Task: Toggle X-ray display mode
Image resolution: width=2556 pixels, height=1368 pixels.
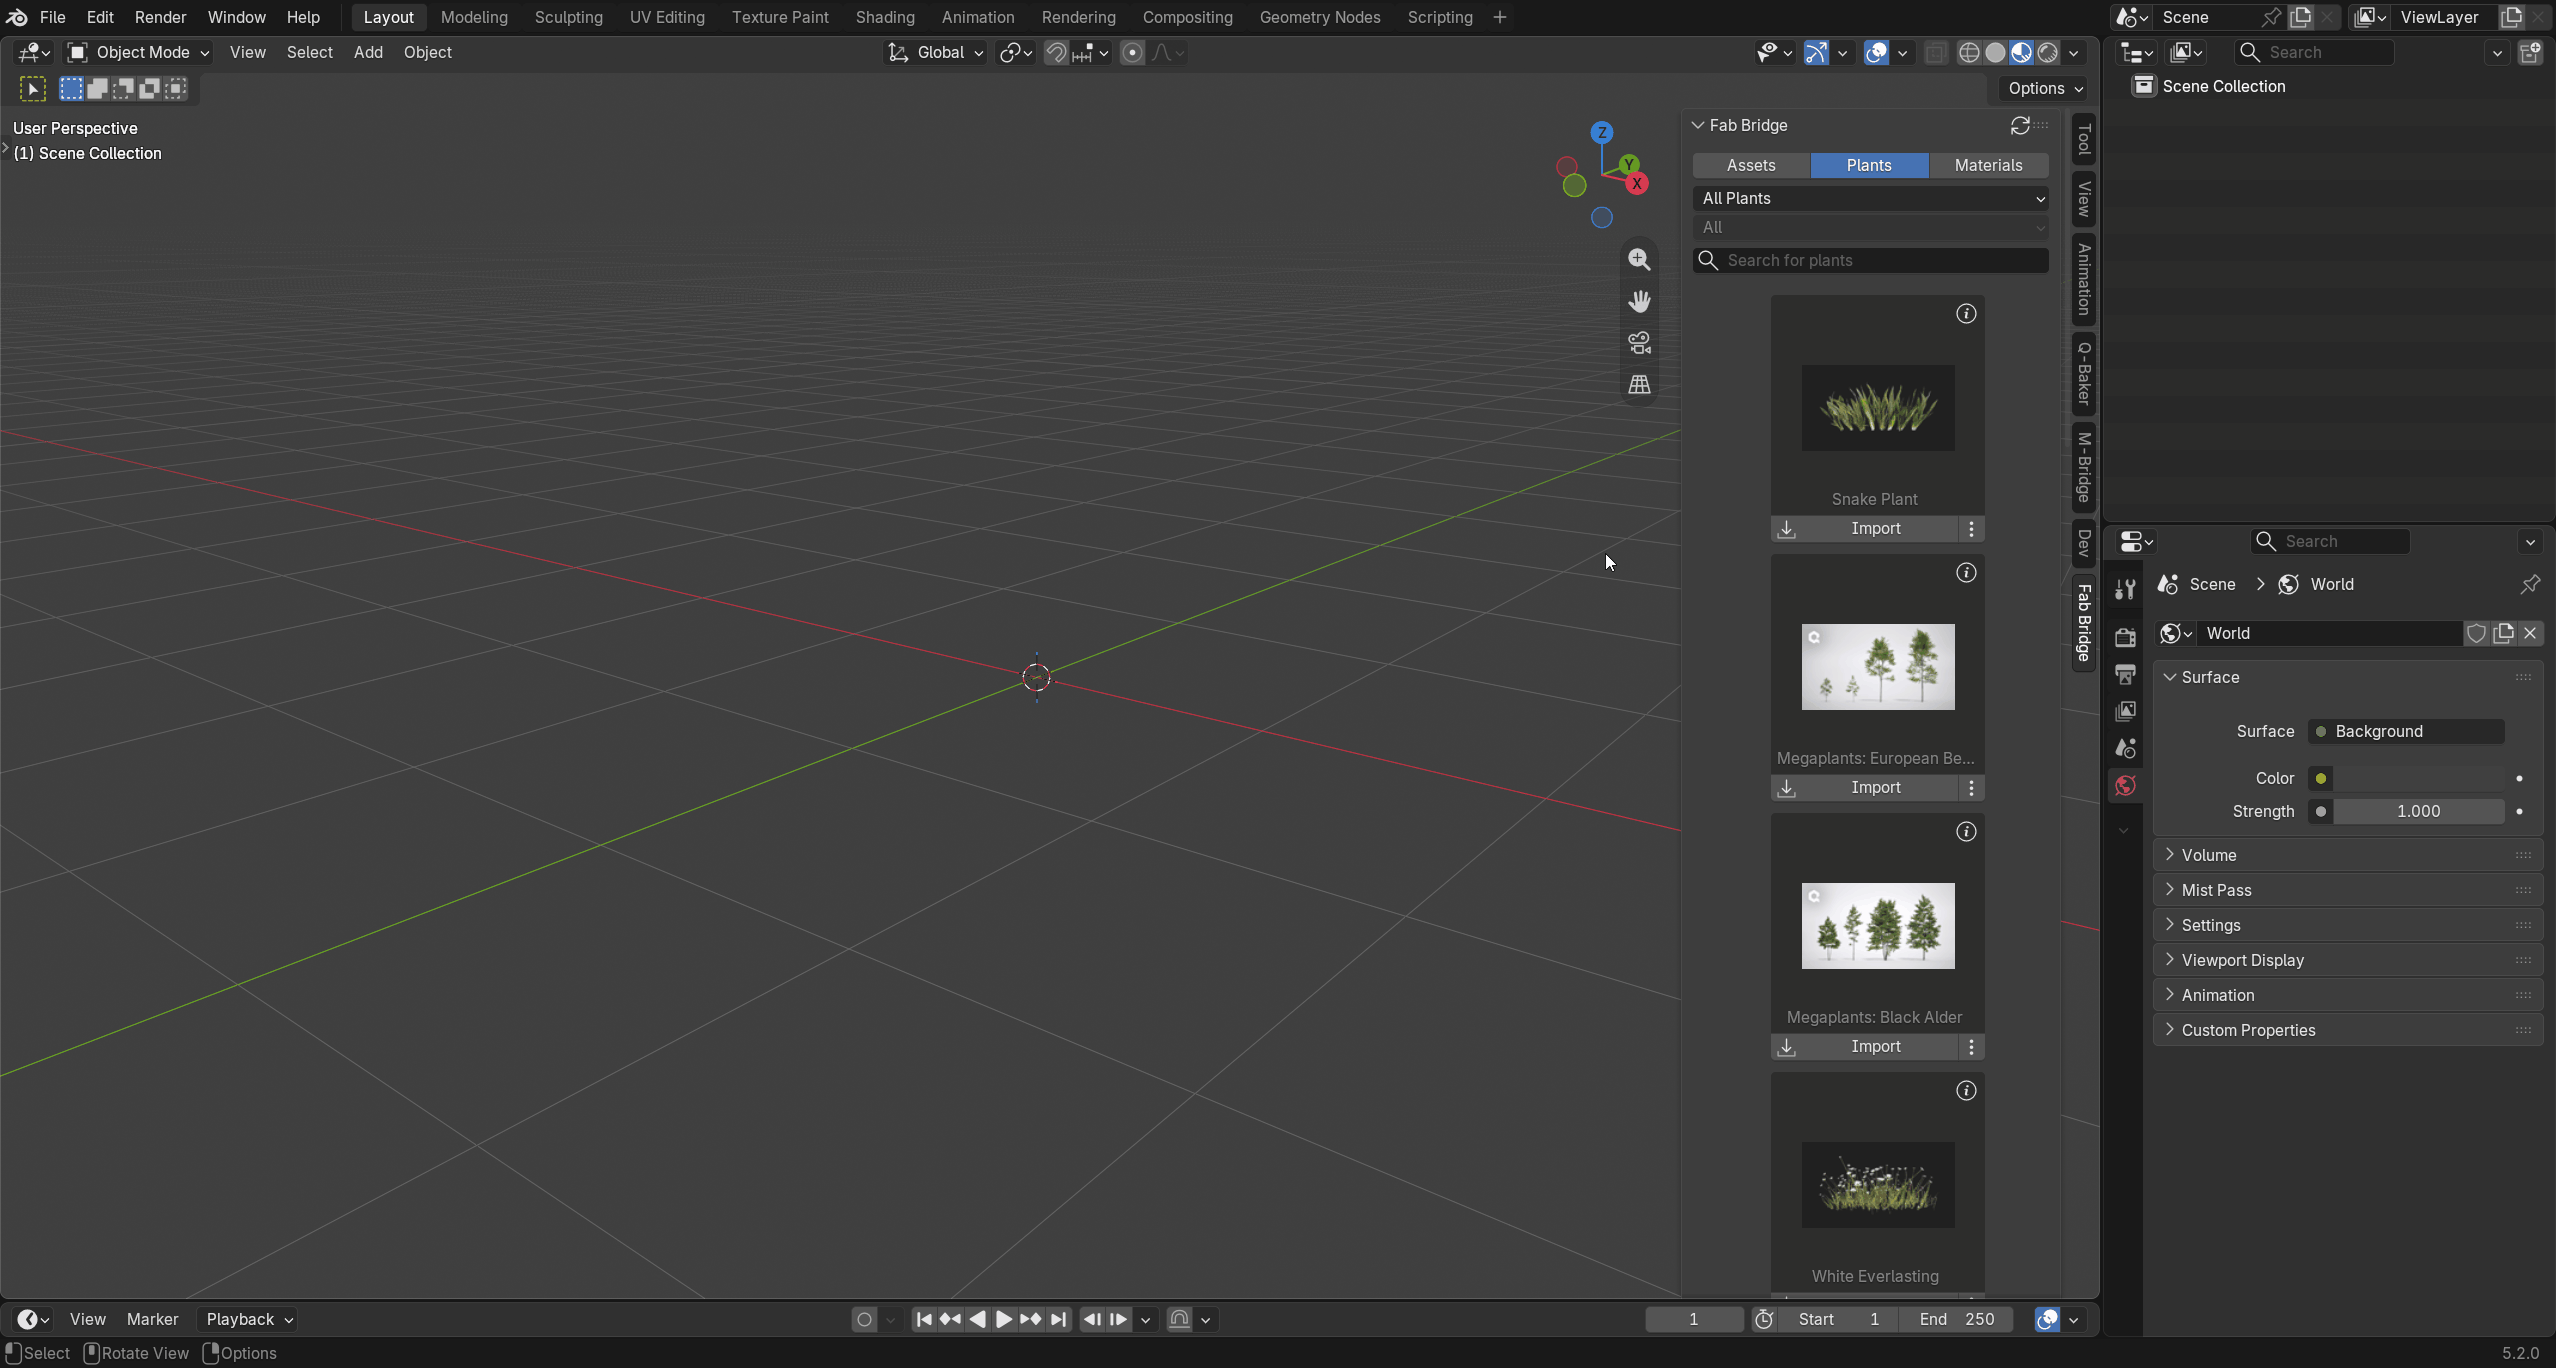Action: pyautogui.click(x=1935, y=53)
